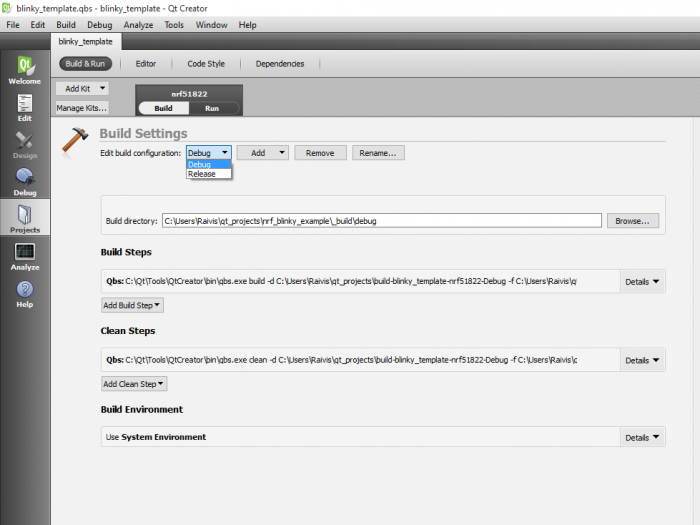This screenshot has height=525, width=700.
Task: Switch to Debug mode icon
Action: tap(25, 181)
